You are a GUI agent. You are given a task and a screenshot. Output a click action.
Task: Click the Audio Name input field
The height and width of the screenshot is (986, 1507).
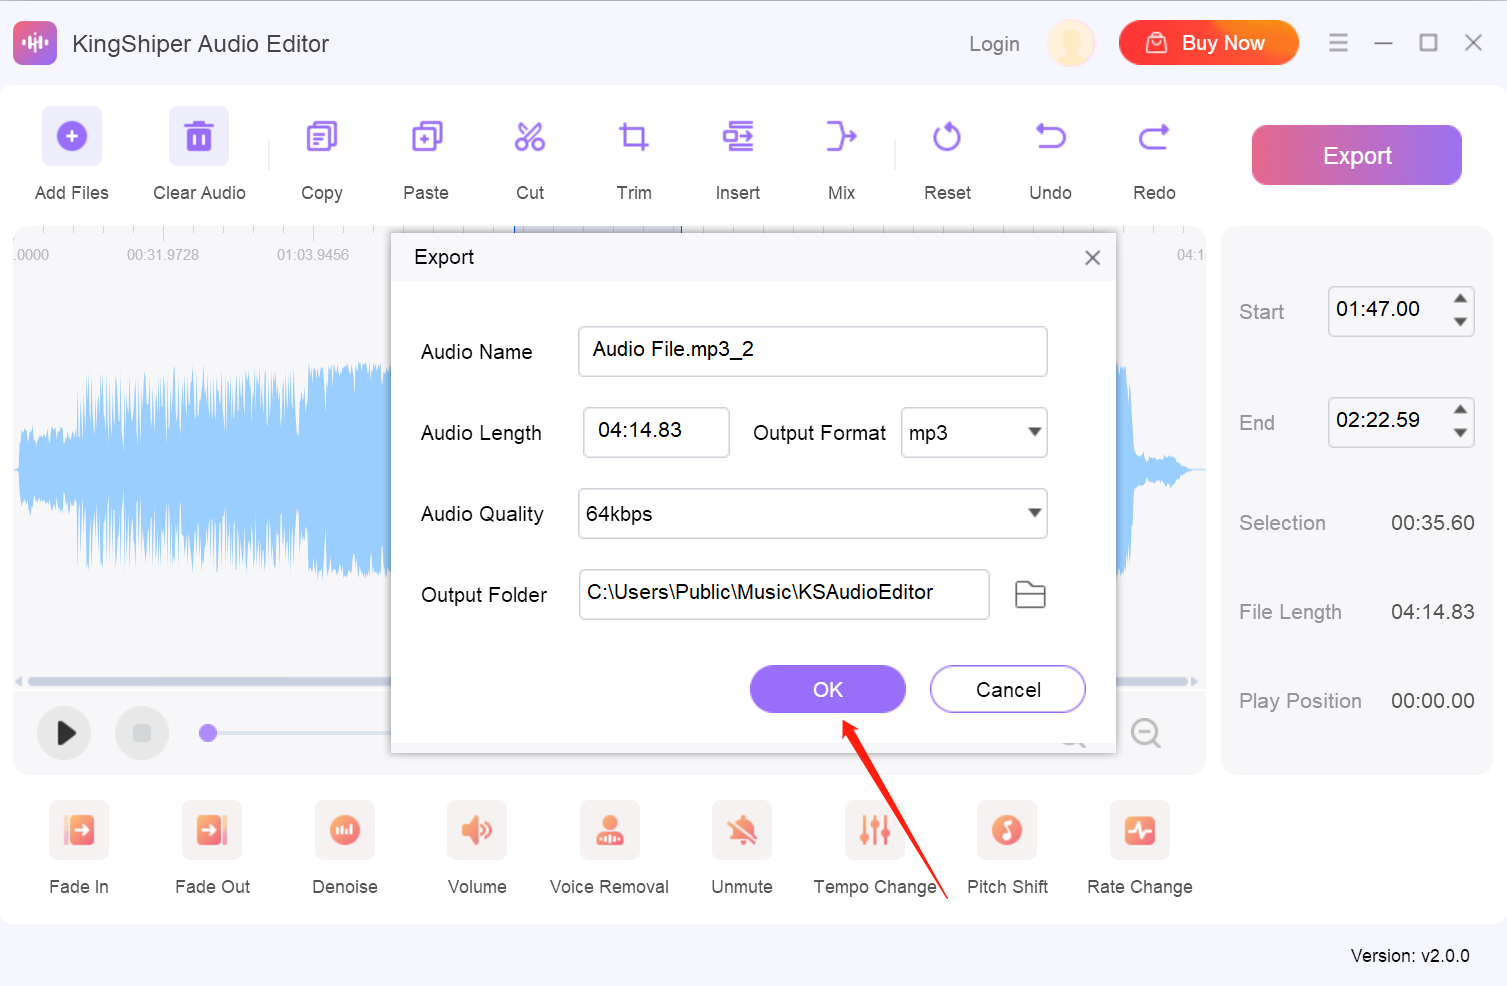813,351
